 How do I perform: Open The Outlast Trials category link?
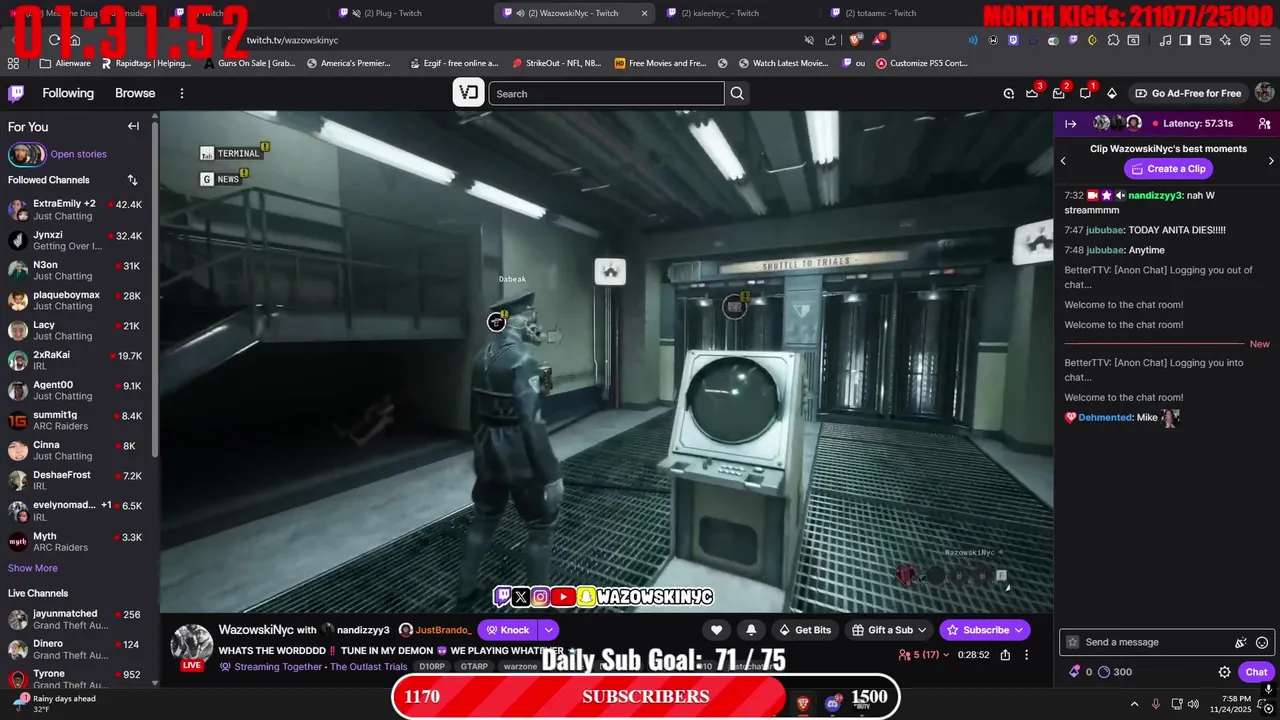click(x=370, y=667)
